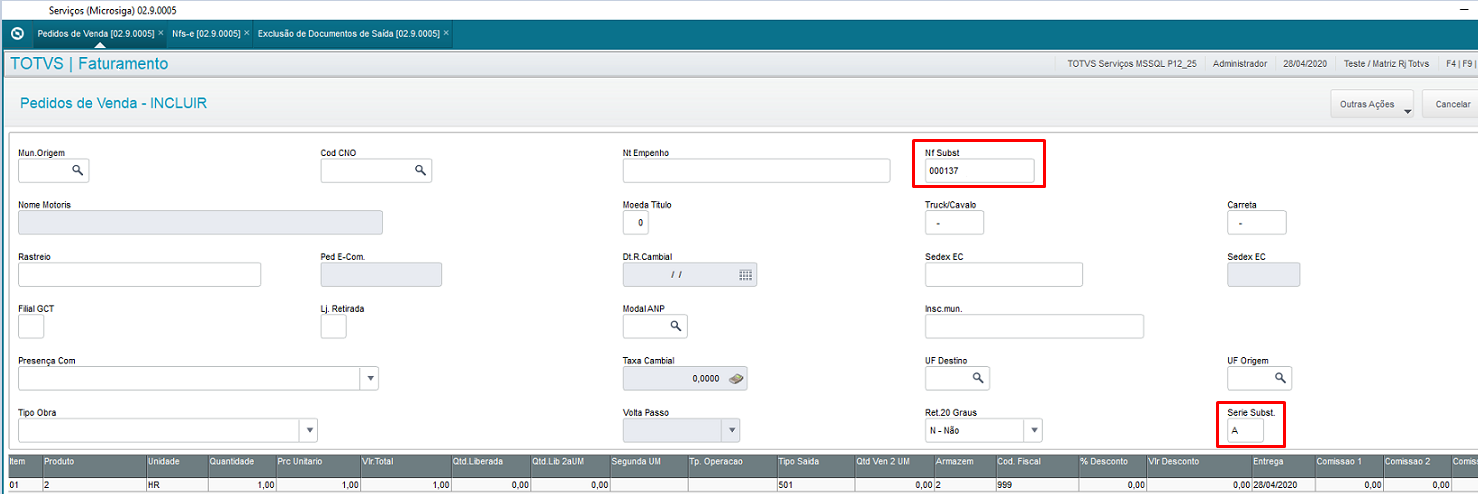The height and width of the screenshot is (494, 1478).
Task: Switch to Pedidos de Venda tab
Action: (x=95, y=33)
